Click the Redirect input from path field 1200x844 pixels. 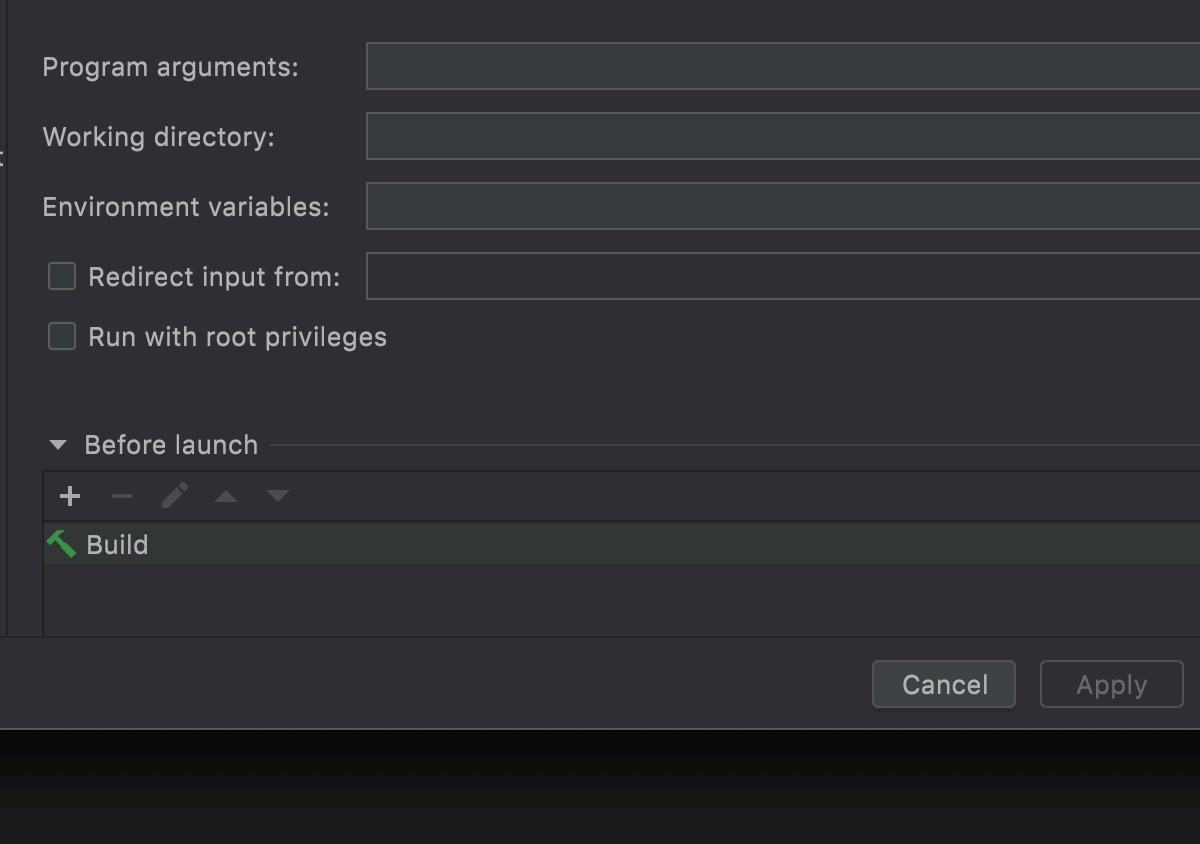780,276
